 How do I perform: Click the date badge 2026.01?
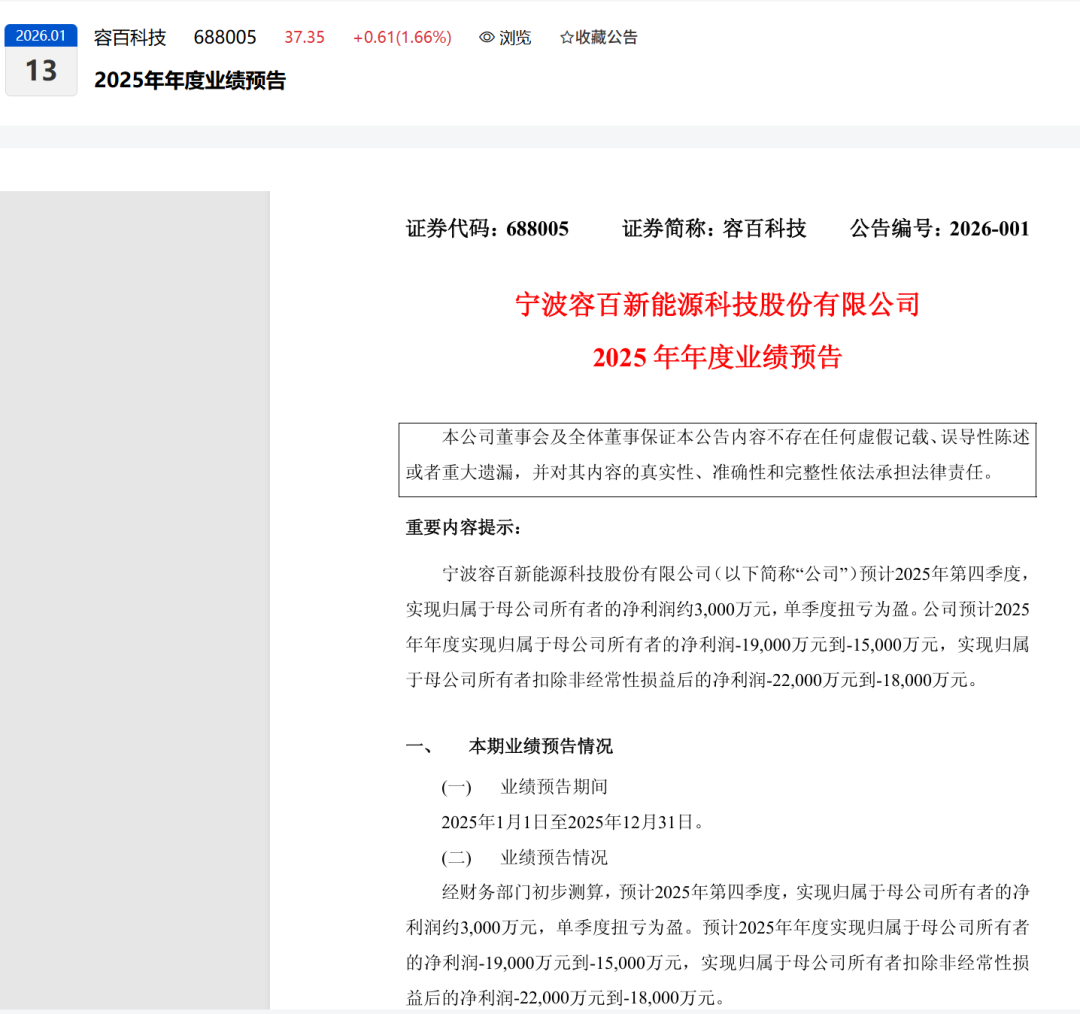(41, 36)
